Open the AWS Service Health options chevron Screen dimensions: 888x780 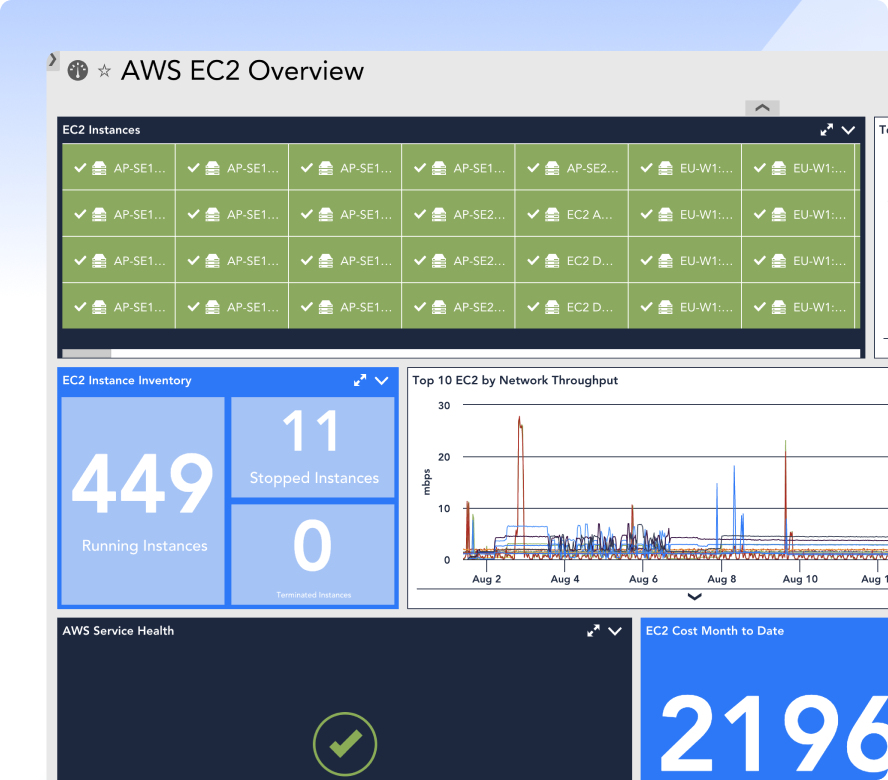[615, 631]
